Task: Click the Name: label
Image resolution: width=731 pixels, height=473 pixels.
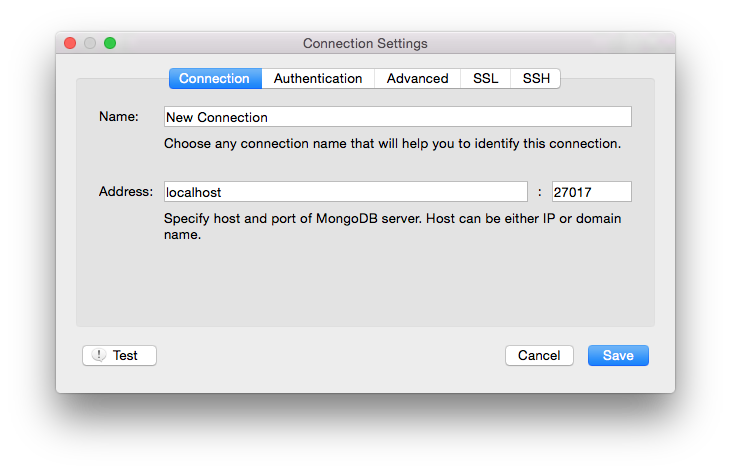Action: pos(118,117)
